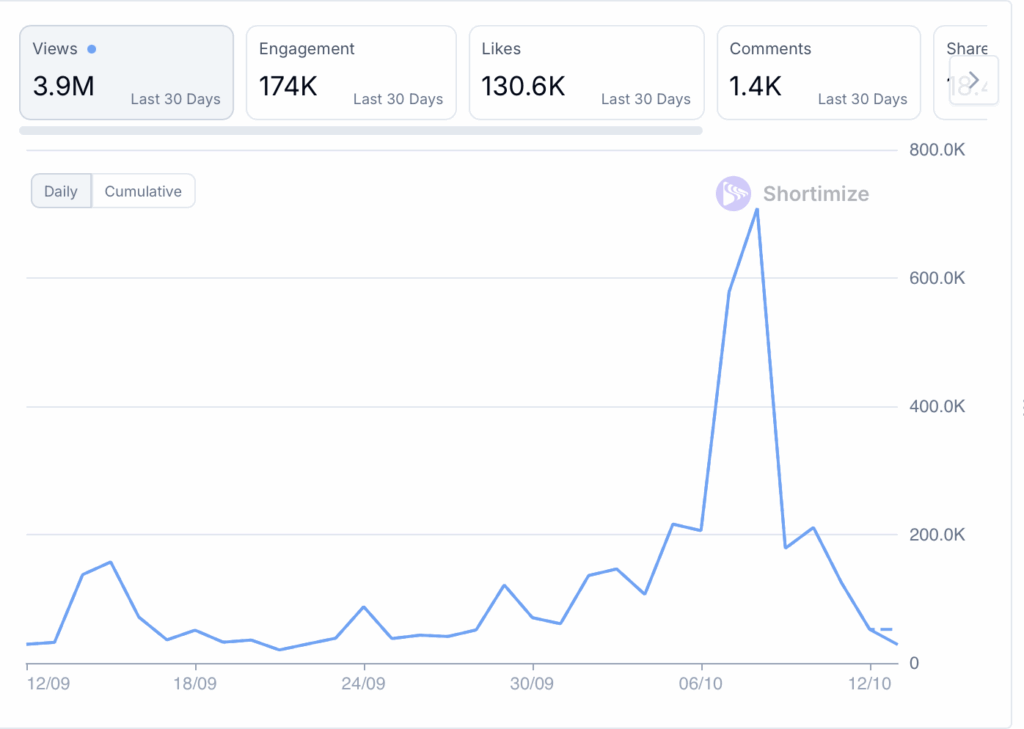Select the Engagement metric card

(x=350, y=72)
